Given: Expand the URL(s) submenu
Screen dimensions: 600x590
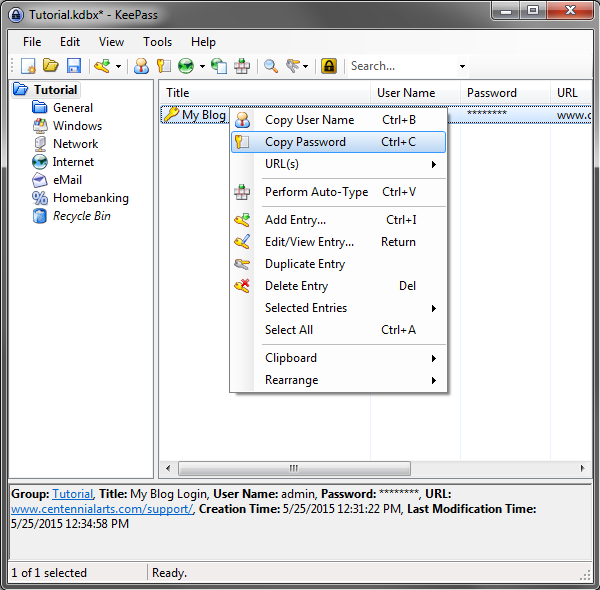Looking at the screenshot, I should [339, 164].
